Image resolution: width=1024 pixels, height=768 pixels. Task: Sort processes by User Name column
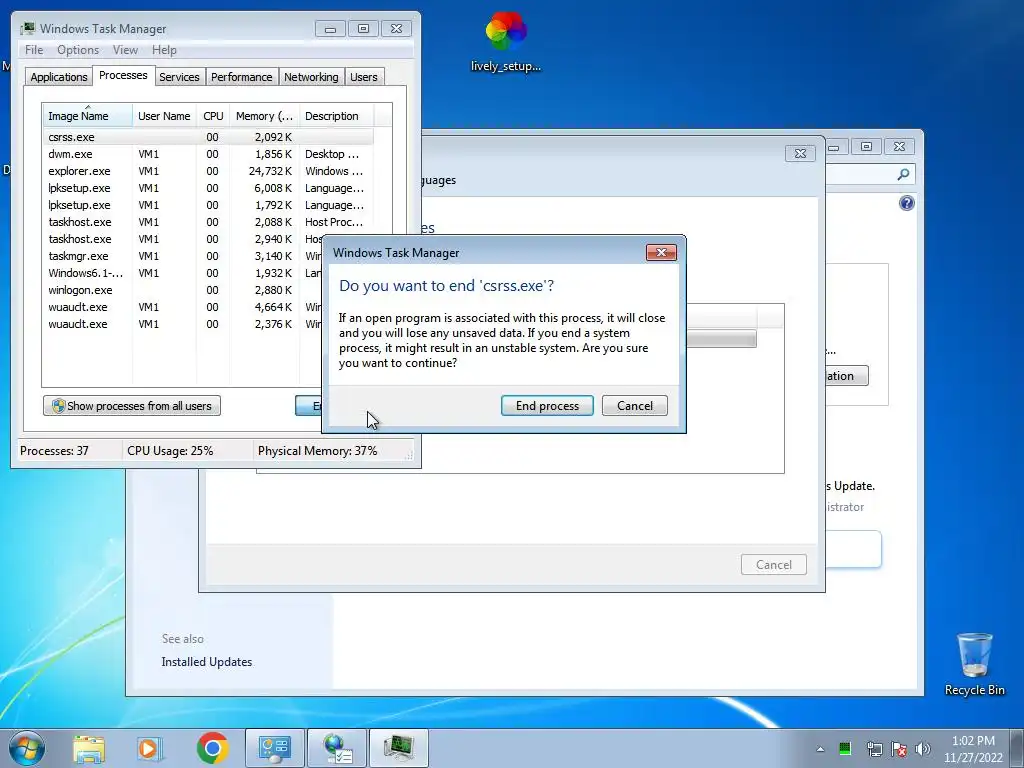164,116
